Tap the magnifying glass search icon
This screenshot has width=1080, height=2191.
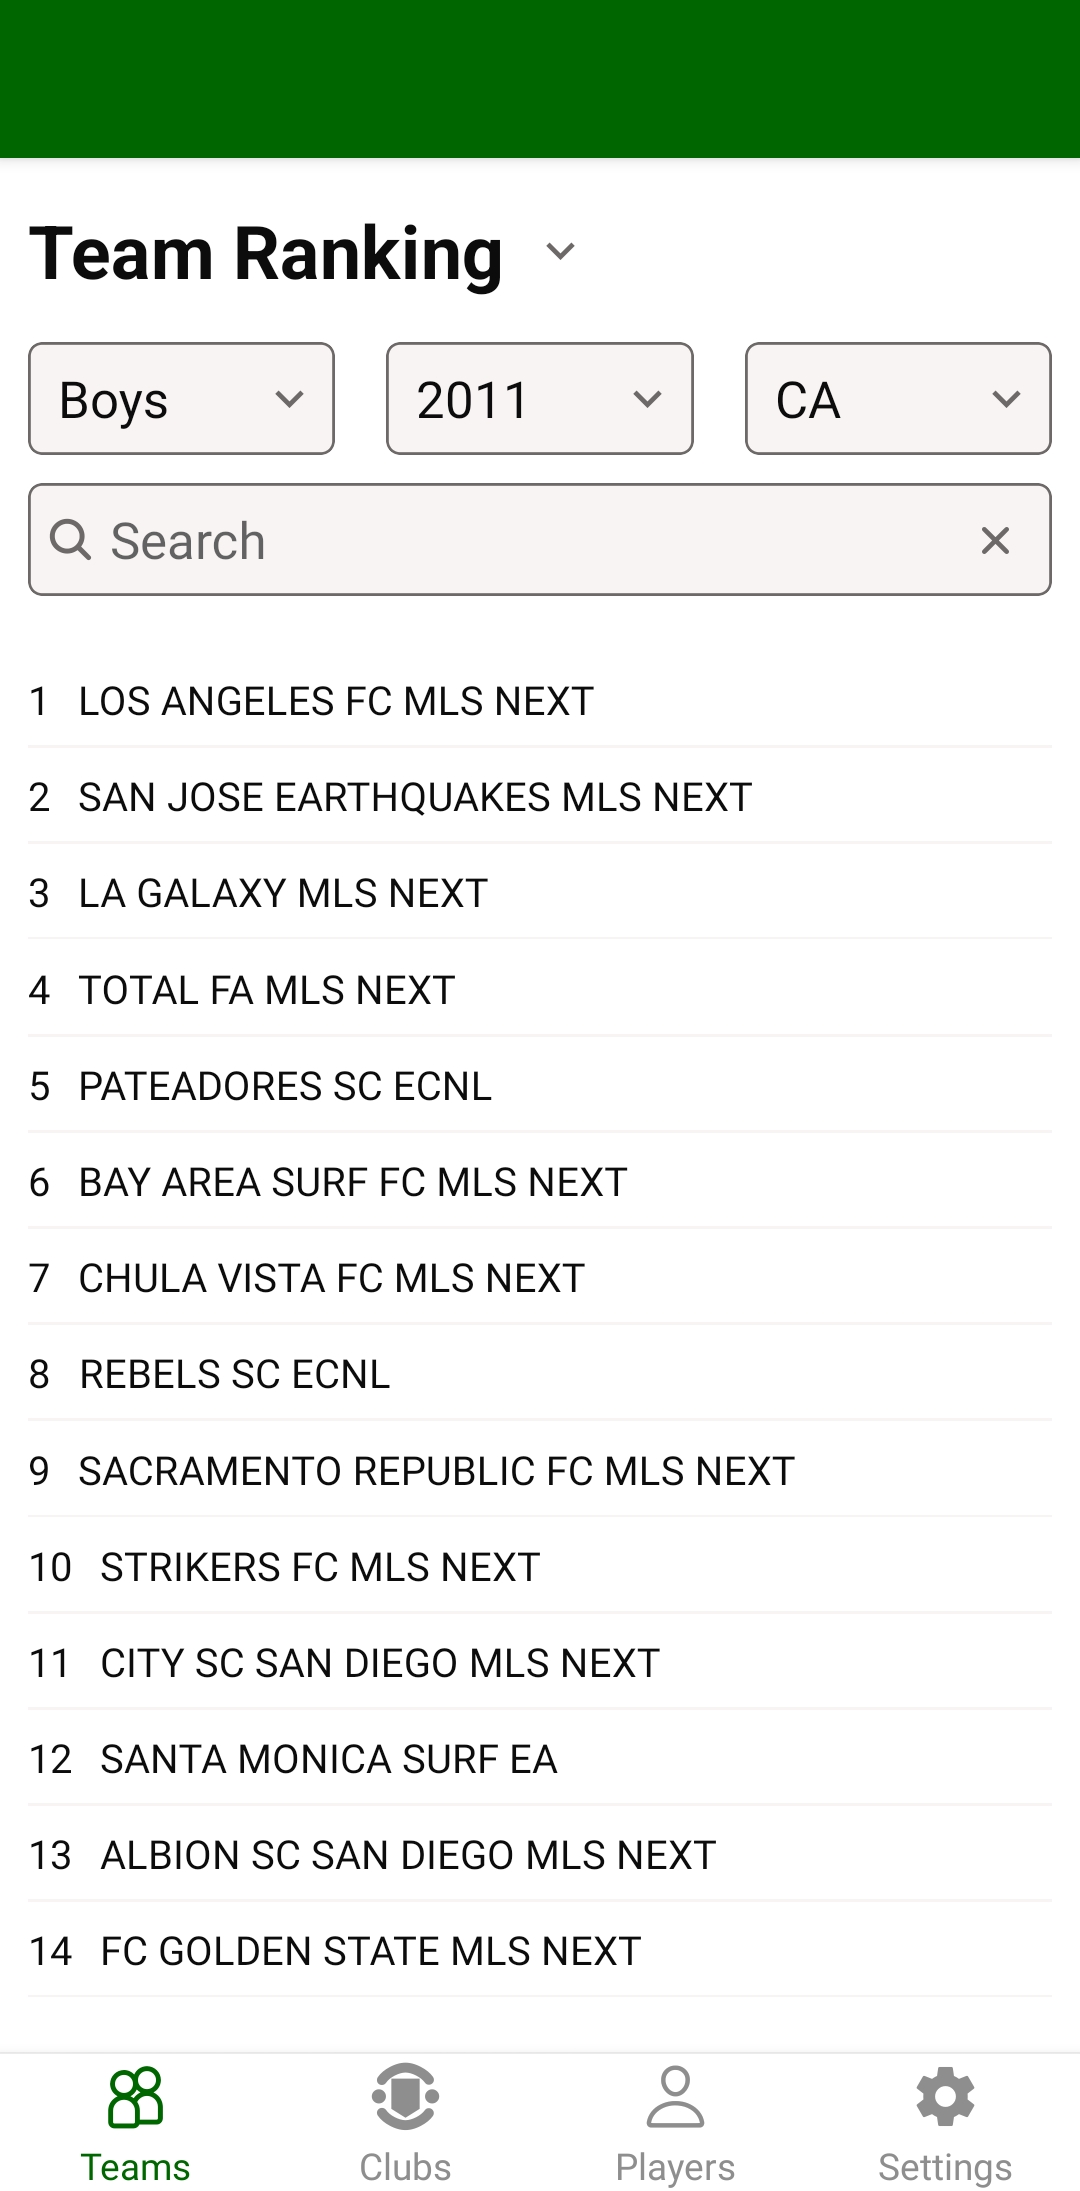coord(70,541)
